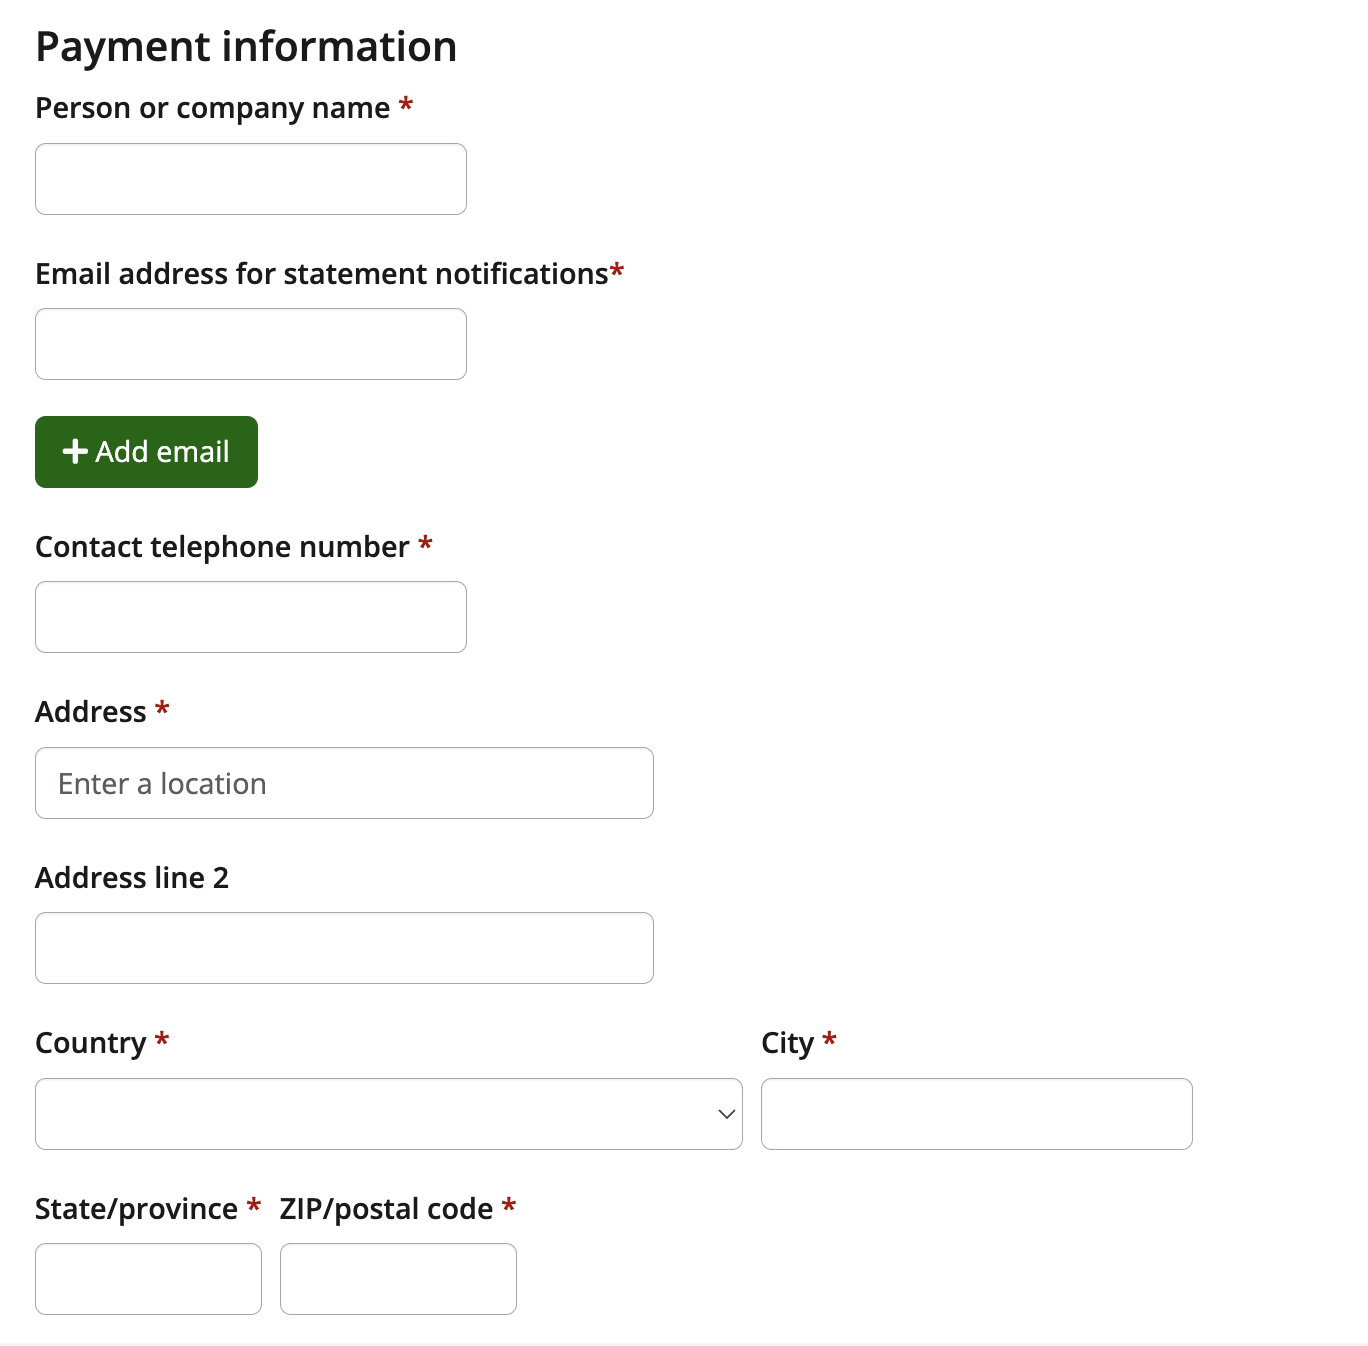Click the 'Enter a location' address field
This screenshot has height=1346, width=1368.
[x=344, y=783]
